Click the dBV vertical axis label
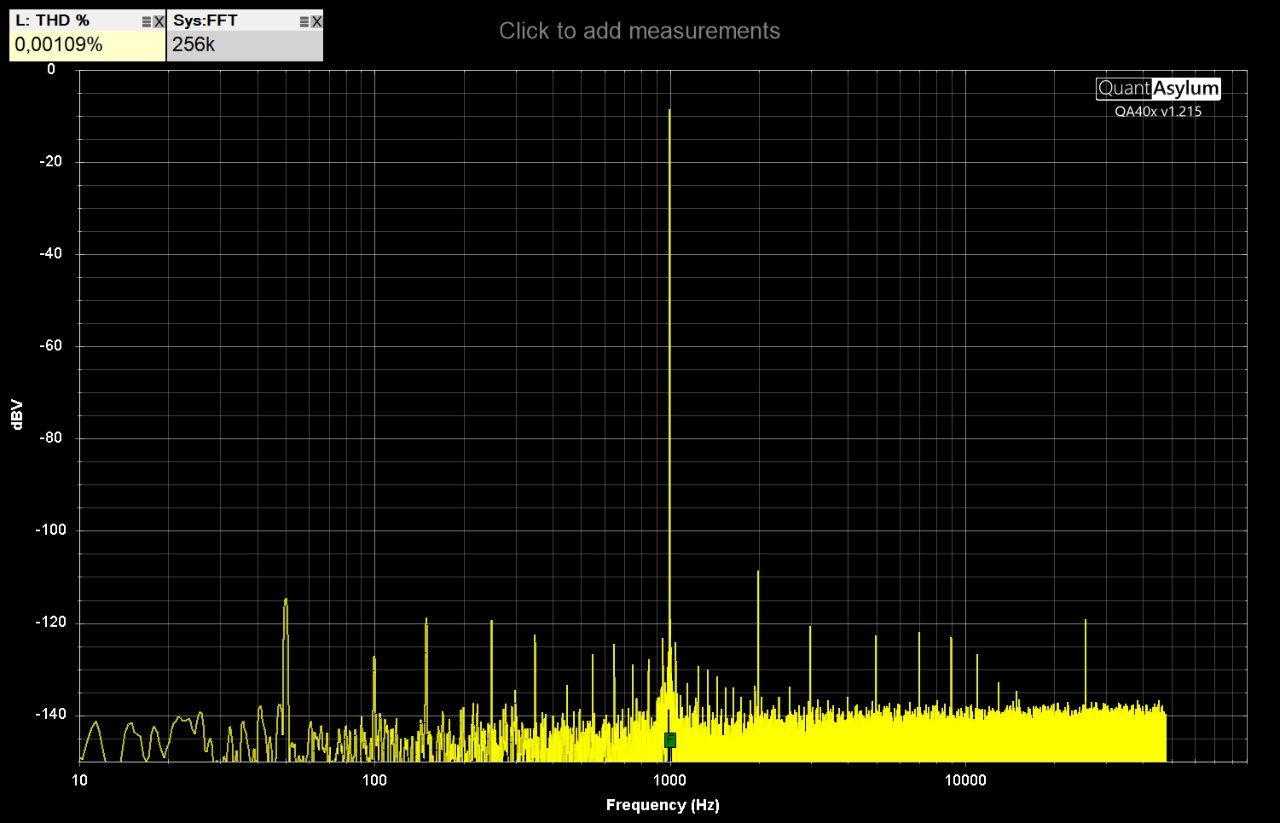Image resolution: width=1280 pixels, height=823 pixels. 17,415
